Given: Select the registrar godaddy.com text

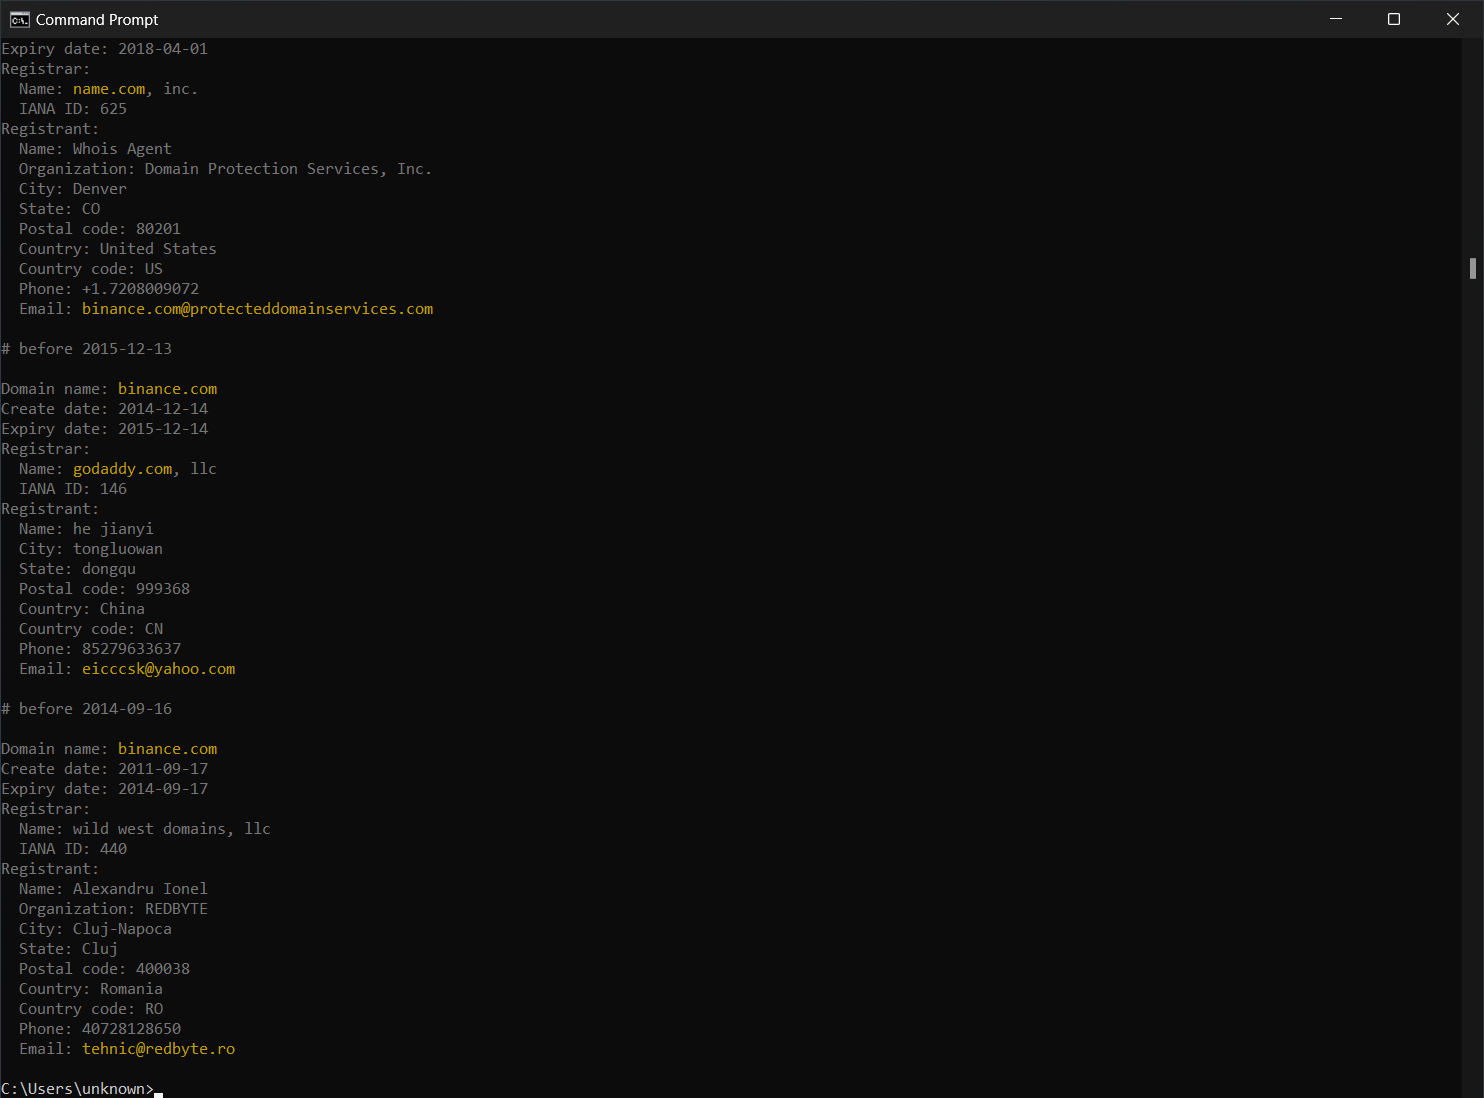Looking at the screenshot, I should [121, 468].
